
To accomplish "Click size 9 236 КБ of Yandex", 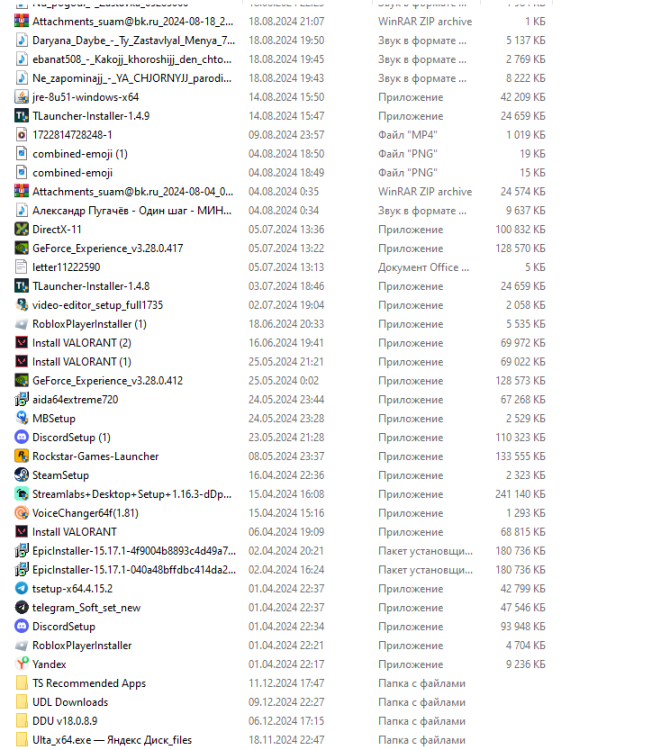I will point(526,664).
